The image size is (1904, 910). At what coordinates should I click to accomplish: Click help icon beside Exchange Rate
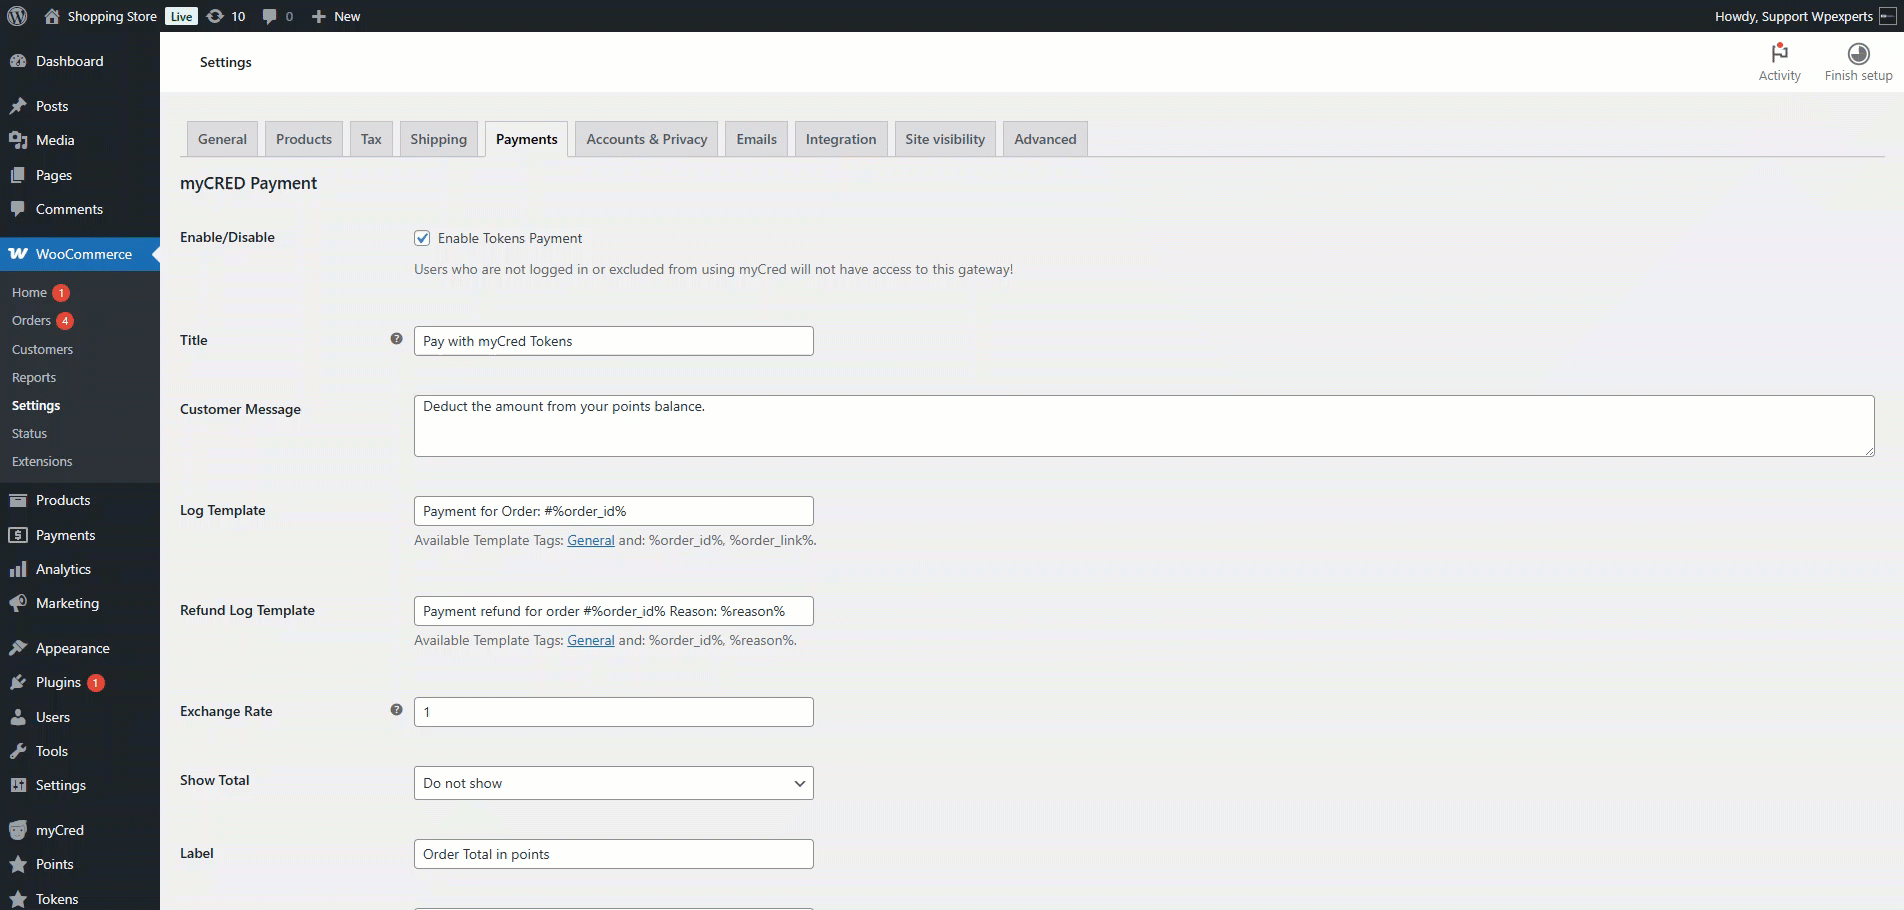tap(396, 710)
